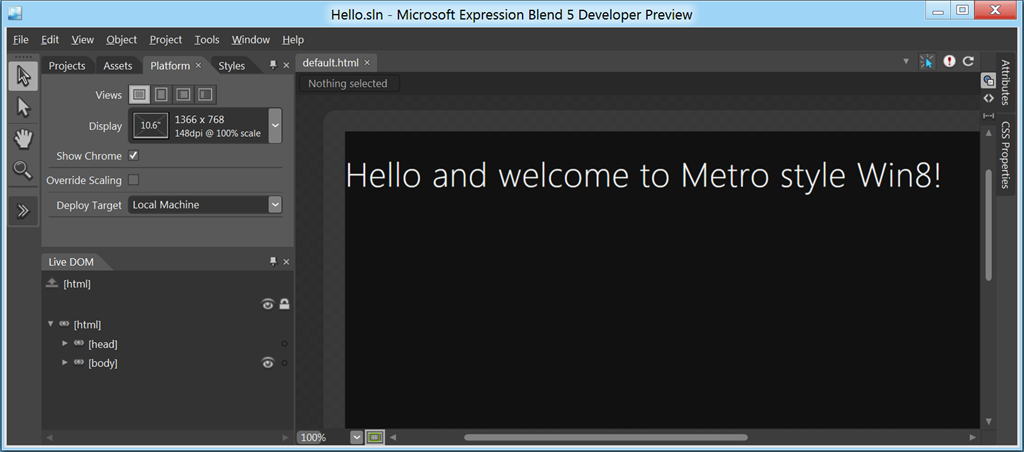Hide the [body] element via eye icon

pyautogui.click(x=268, y=363)
